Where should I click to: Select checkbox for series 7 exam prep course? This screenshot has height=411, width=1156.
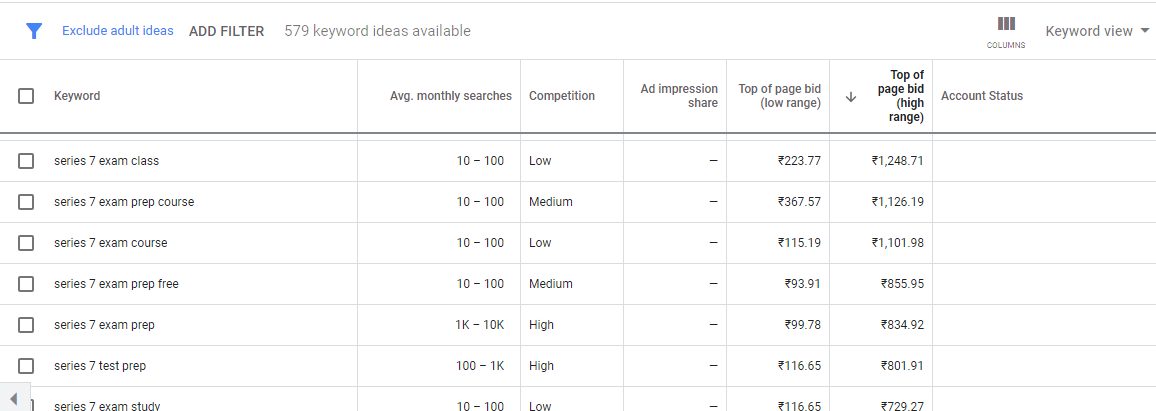(26, 201)
